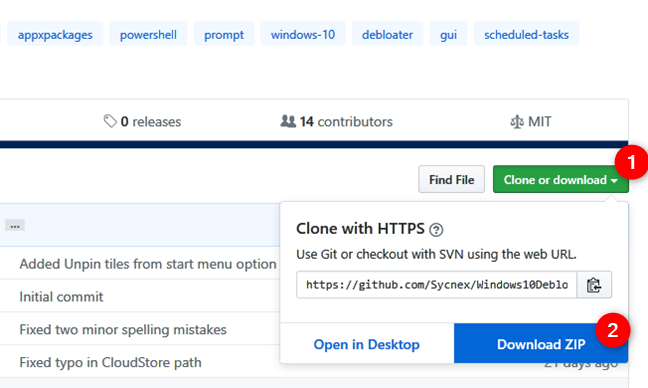Viewport: 648px width, 388px height.
Task: Open the windows-10 topic tag
Action: point(303,34)
